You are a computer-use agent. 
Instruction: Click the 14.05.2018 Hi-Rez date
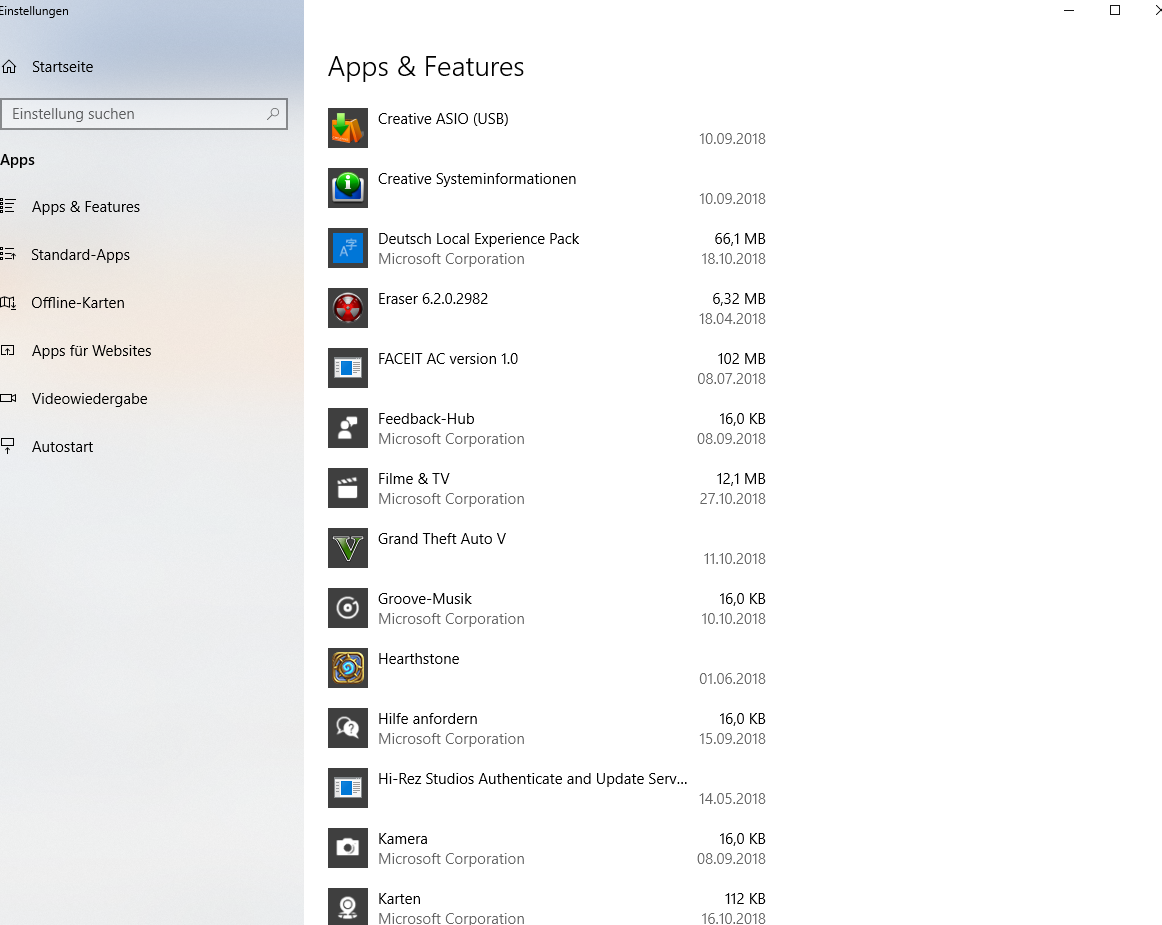coord(732,799)
